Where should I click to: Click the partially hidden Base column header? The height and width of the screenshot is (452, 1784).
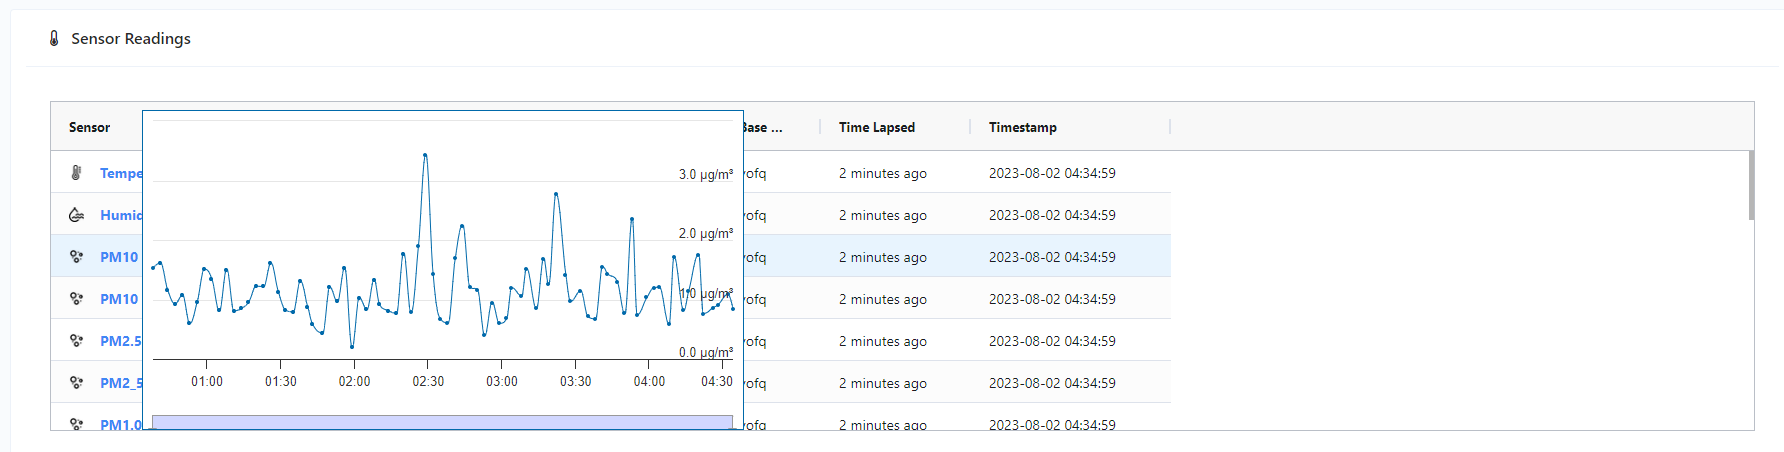coord(763,127)
